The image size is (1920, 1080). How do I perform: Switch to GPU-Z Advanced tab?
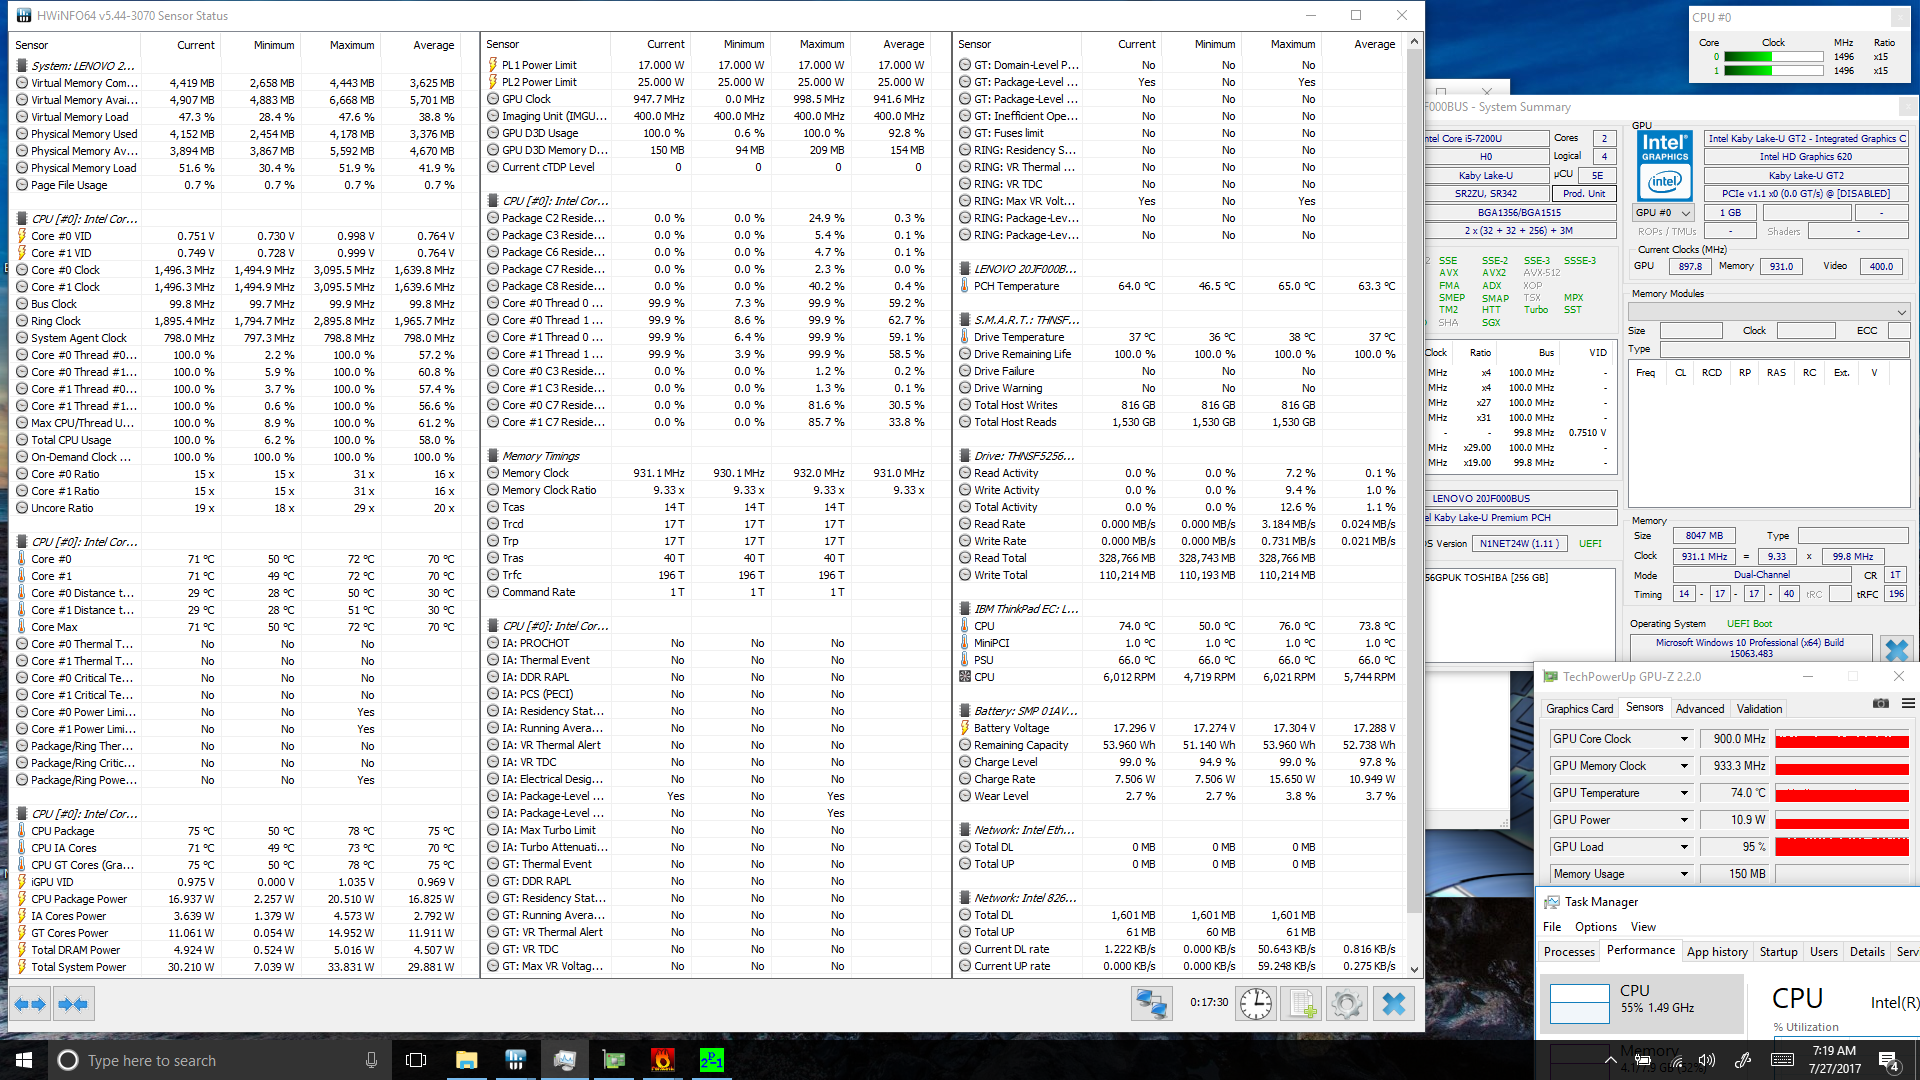tap(1699, 708)
